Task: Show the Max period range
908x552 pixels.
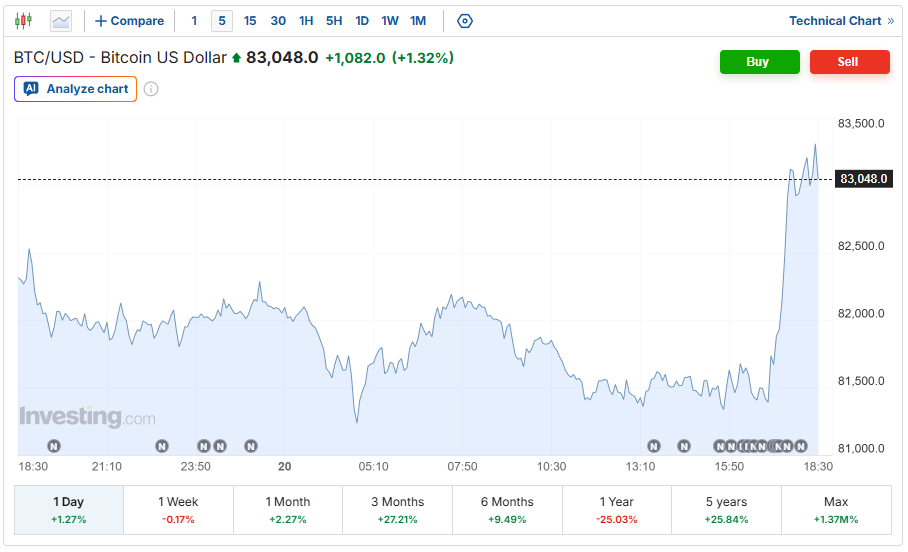Action: pos(836,510)
